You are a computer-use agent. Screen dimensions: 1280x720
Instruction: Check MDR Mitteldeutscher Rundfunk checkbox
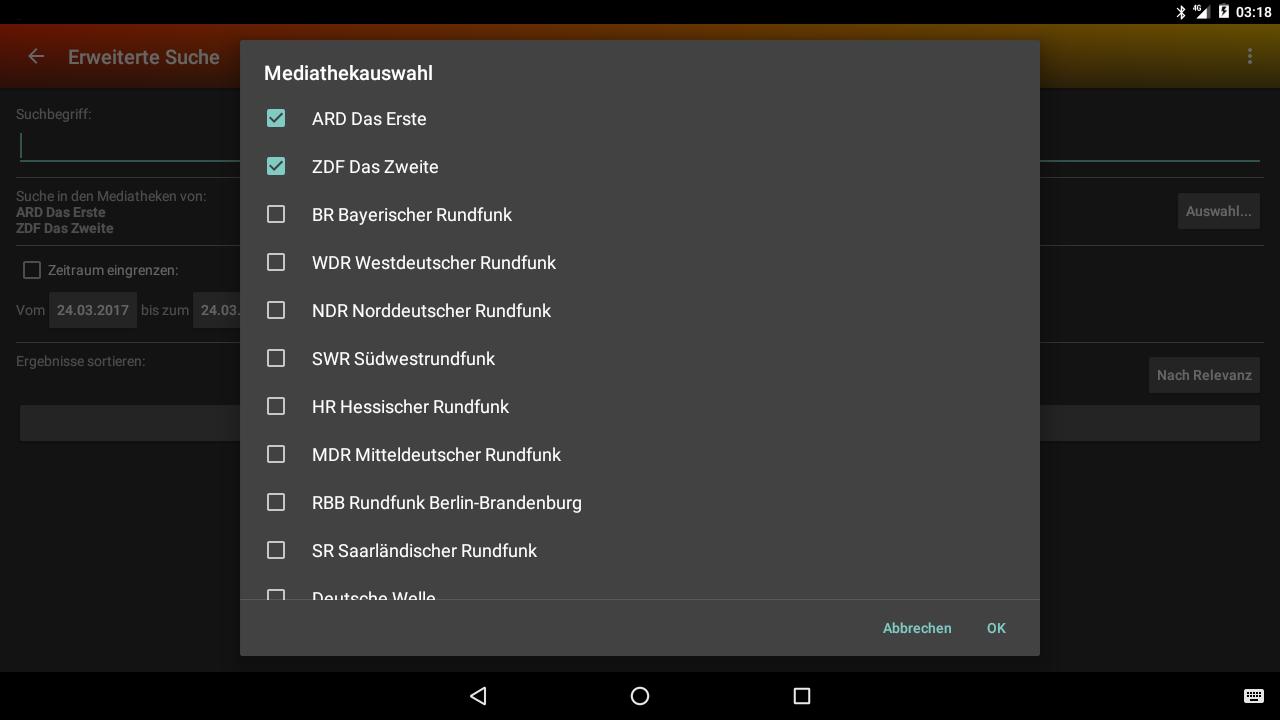point(276,454)
